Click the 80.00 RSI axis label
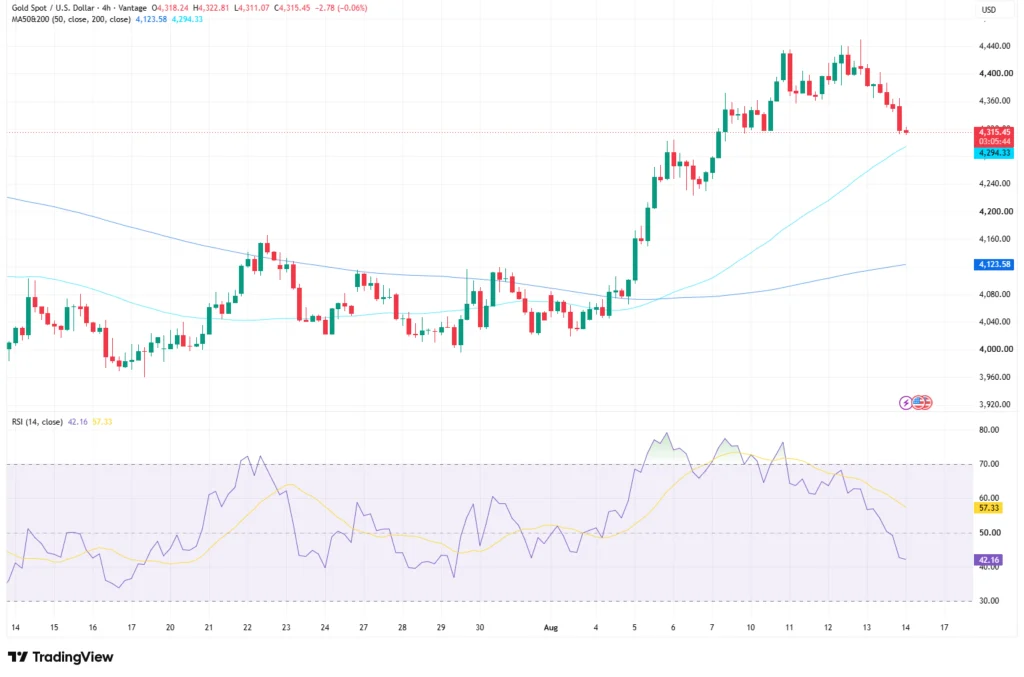The width and height of the screenshot is (1024, 677). [989, 430]
